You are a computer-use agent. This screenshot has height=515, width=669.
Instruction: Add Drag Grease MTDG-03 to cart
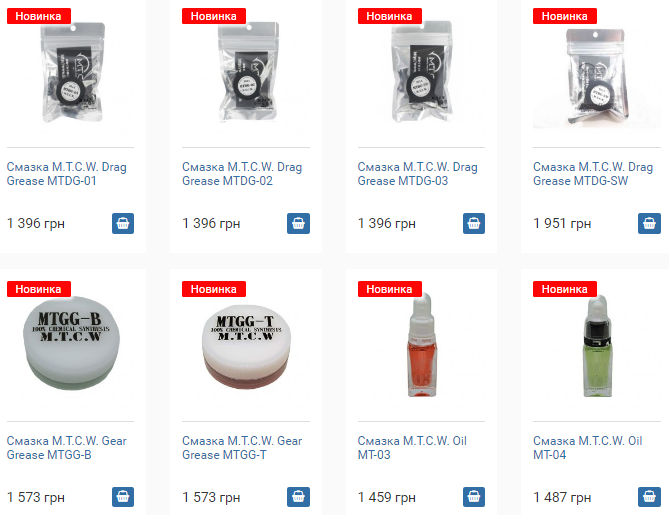(x=474, y=223)
